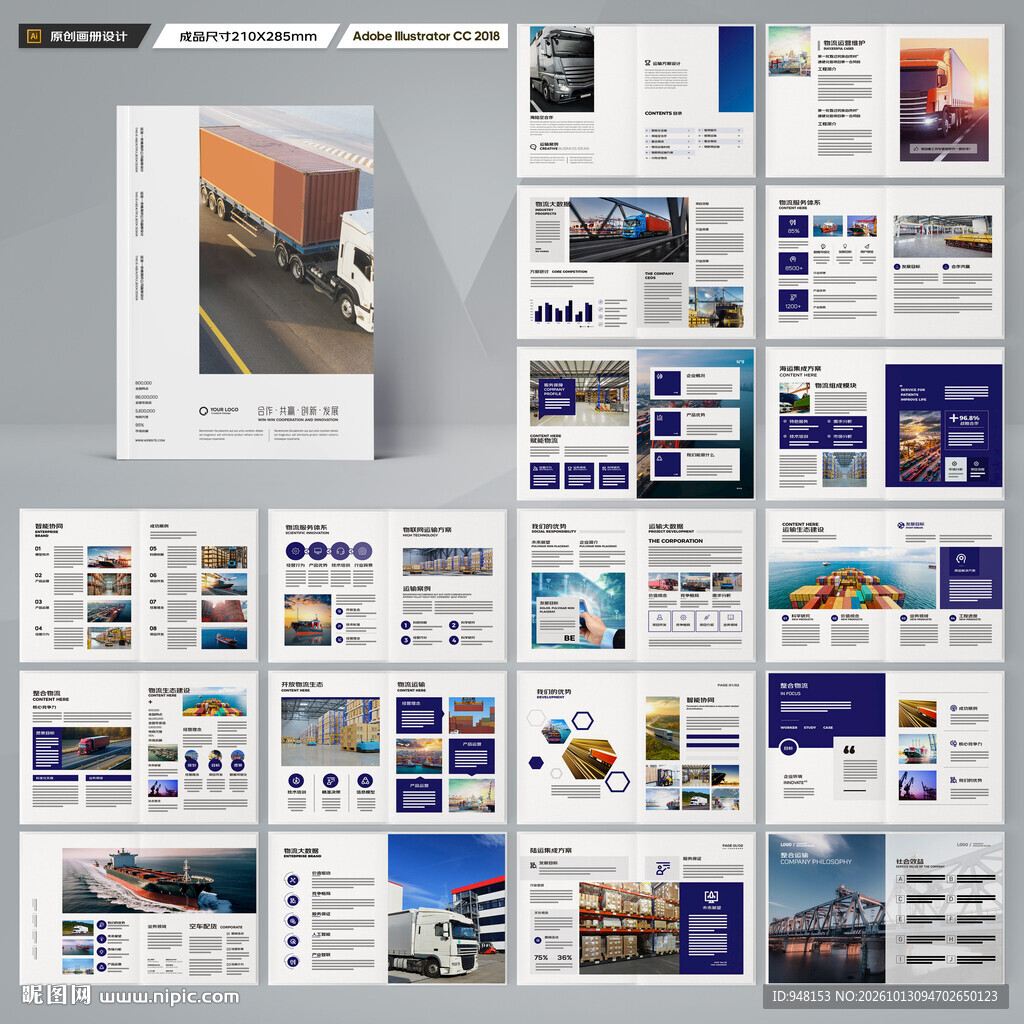1024x1024 pixels.
Task: Select the 成品尺寸210X285mm label
Action: 248,36
